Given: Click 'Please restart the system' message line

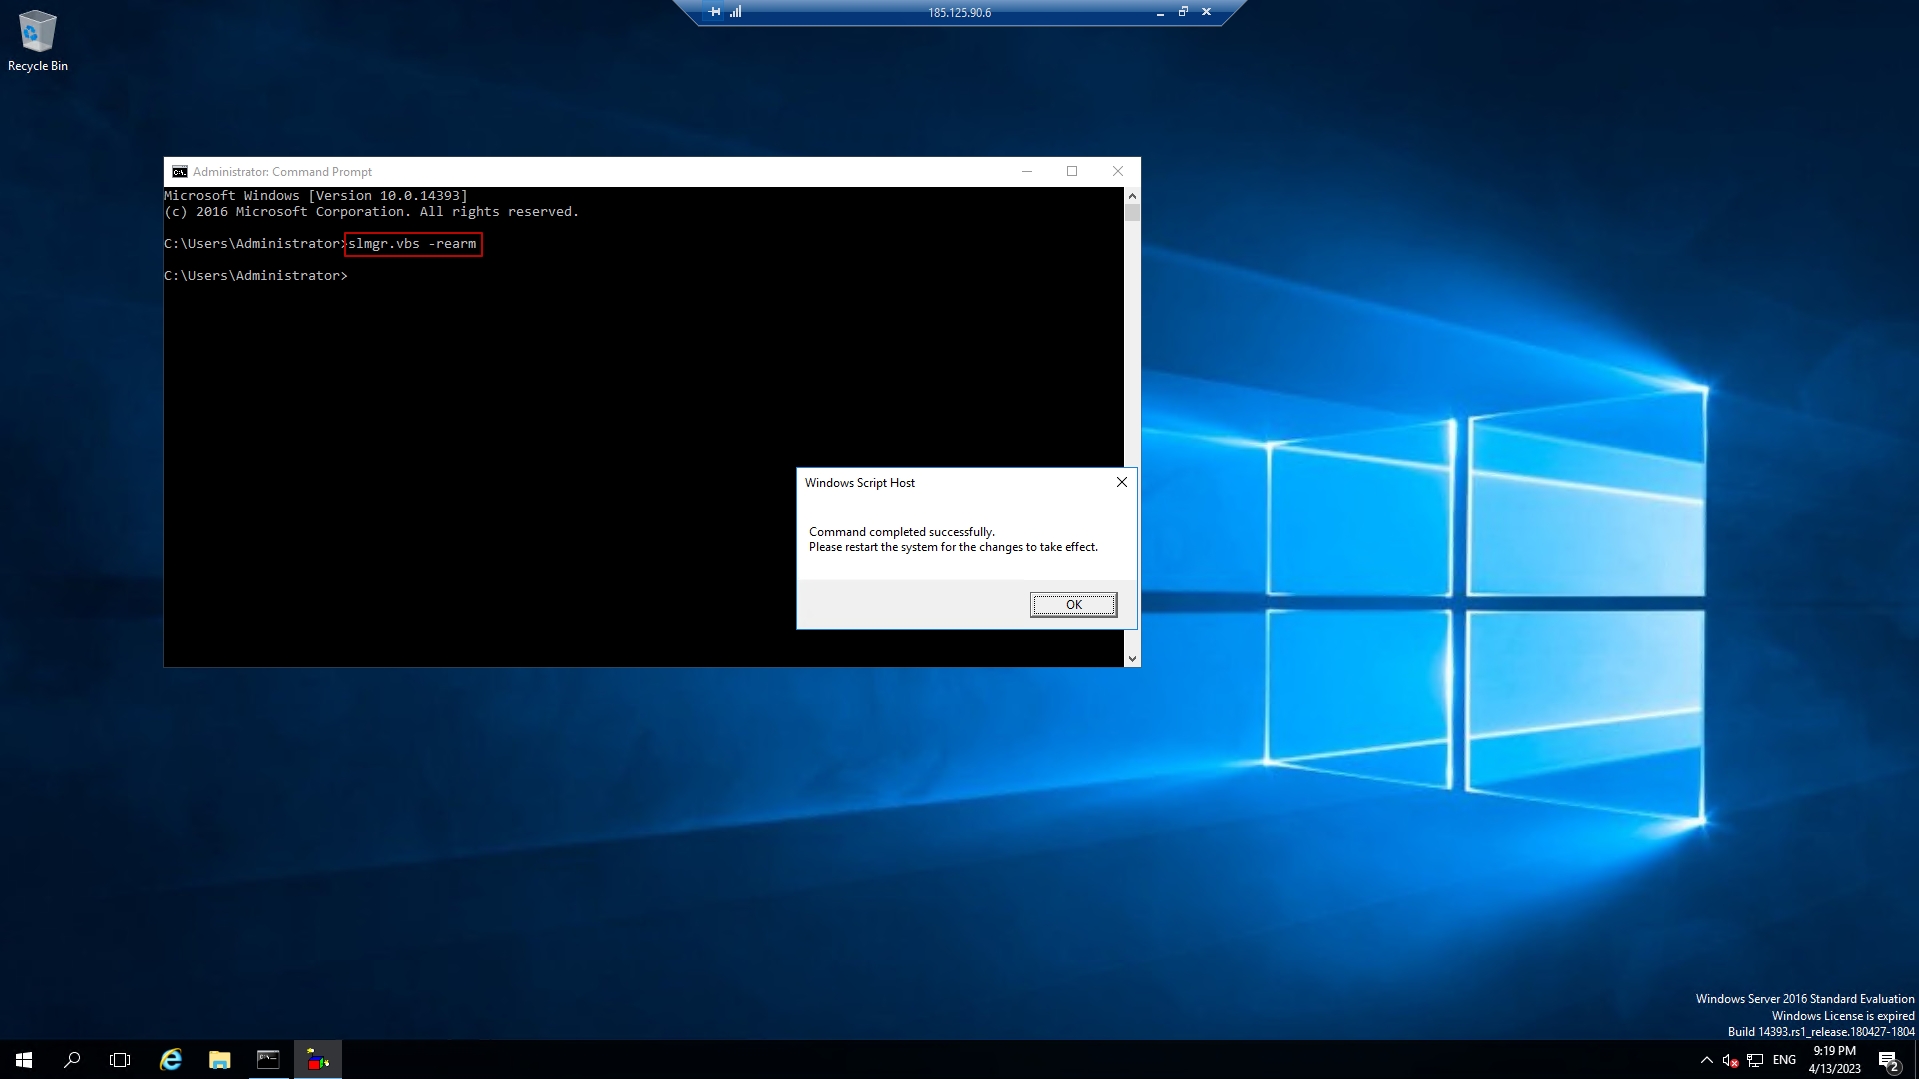Looking at the screenshot, I should click(x=953, y=547).
